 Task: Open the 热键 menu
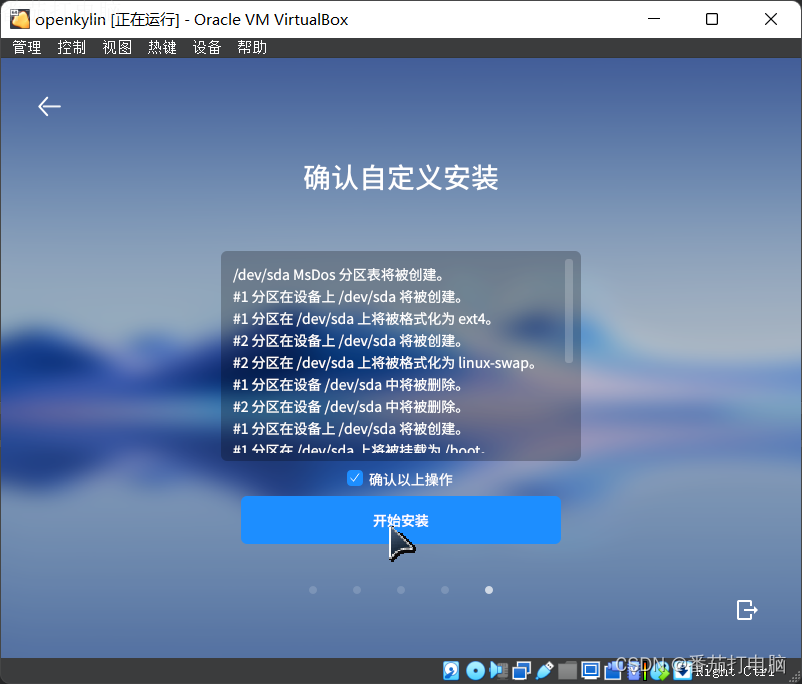[x=162, y=48]
